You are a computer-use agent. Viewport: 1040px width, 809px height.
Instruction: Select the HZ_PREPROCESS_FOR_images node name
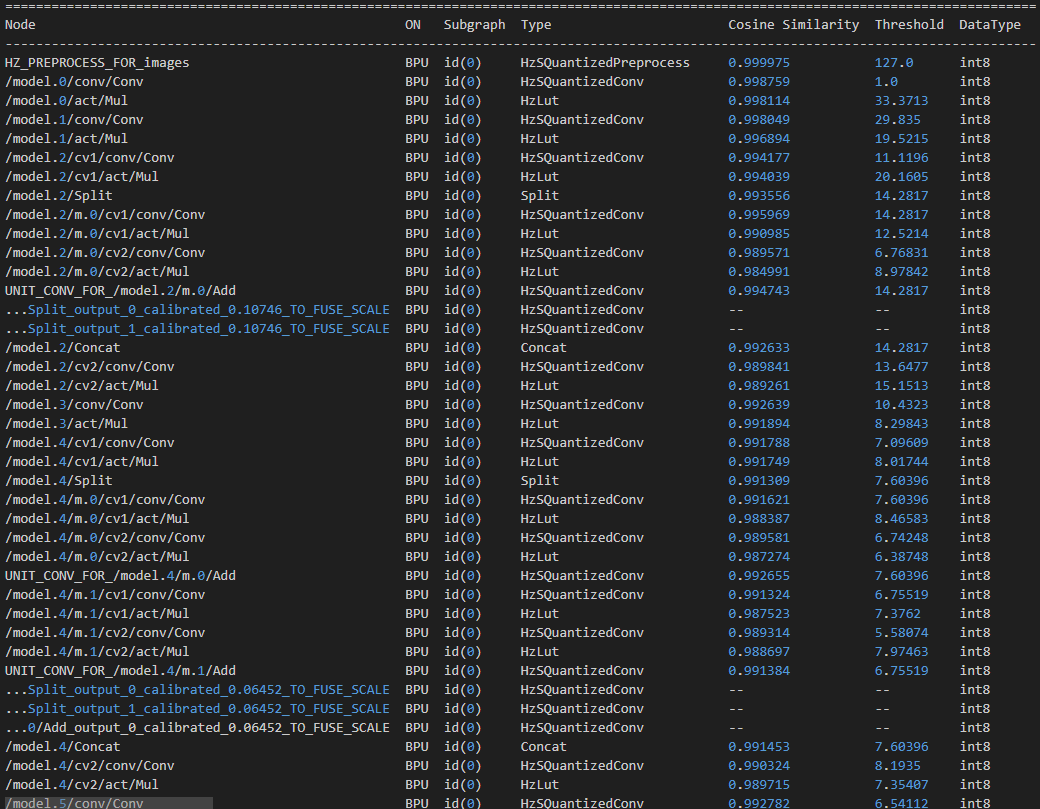[97, 62]
